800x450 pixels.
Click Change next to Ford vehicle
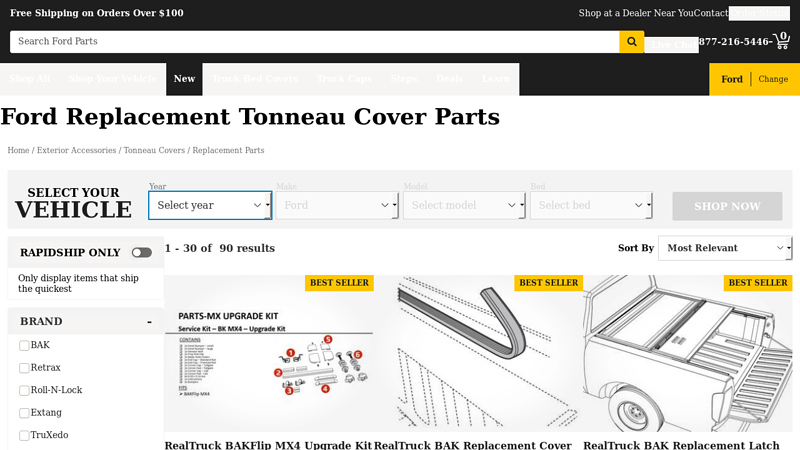click(773, 79)
